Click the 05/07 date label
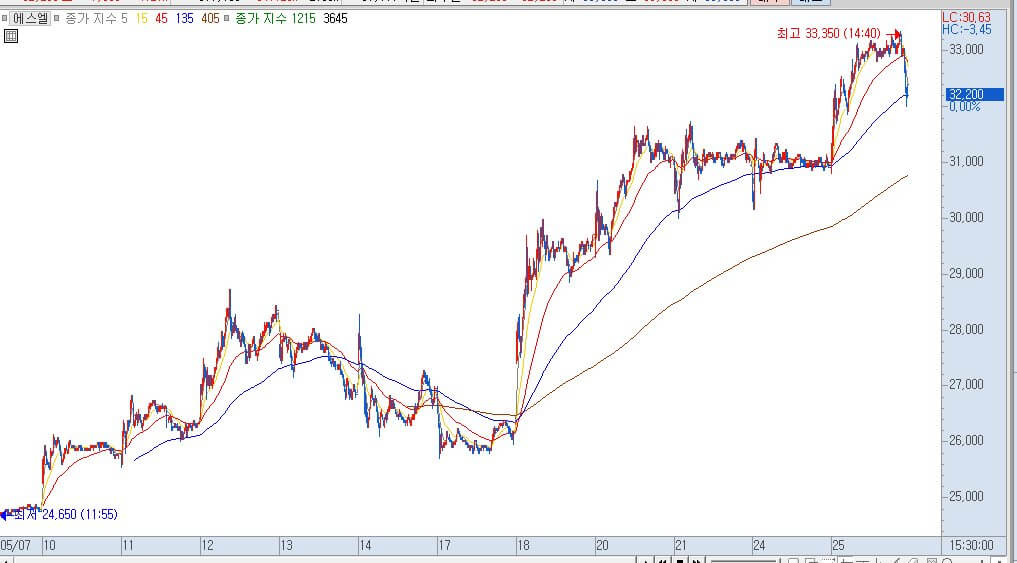This screenshot has width=1017, height=563. [x=16, y=545]
